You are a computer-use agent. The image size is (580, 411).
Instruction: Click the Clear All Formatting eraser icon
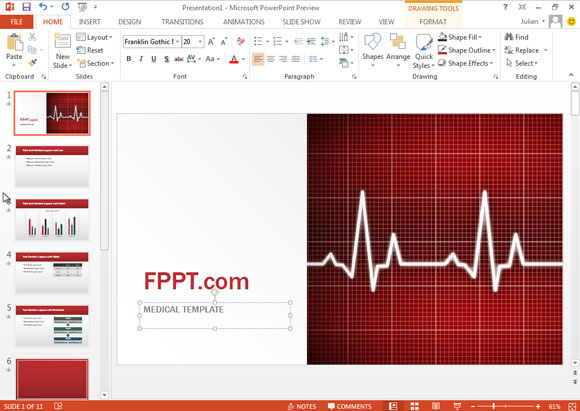[241, 41]
